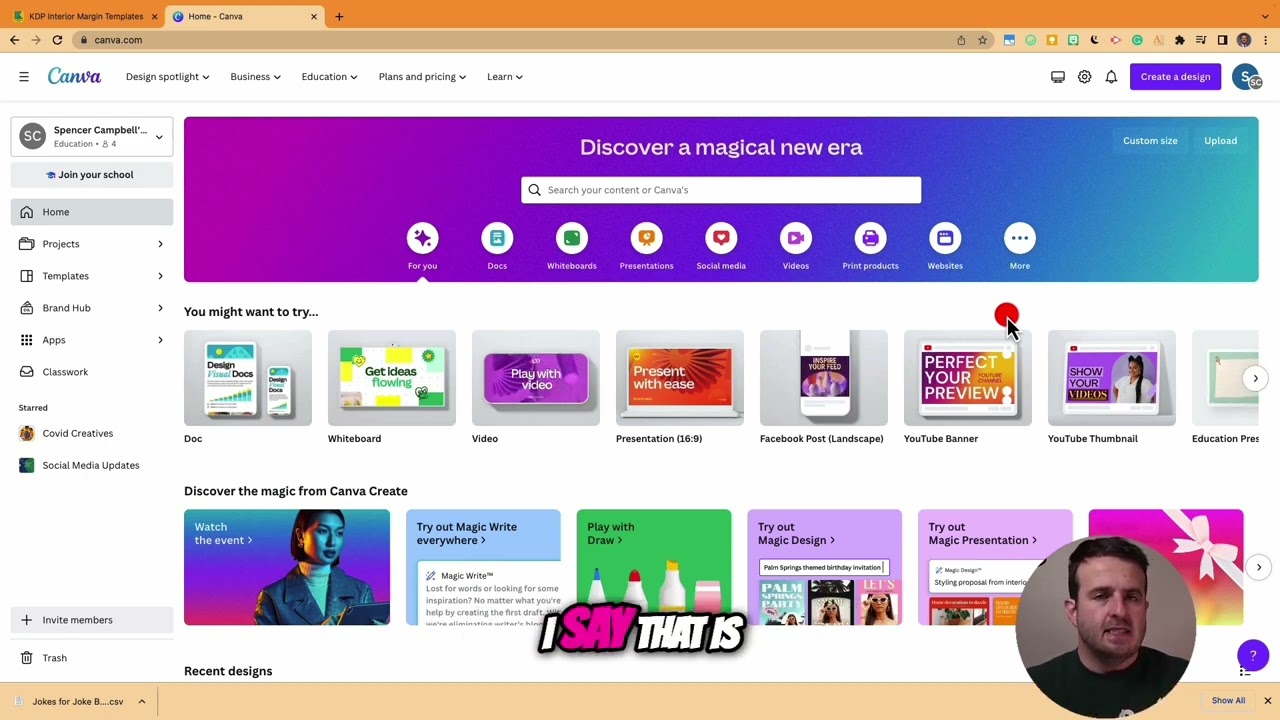The height and width of the screenshot is (720, 1280).
Task: Open the Covid Creatives starred folder
Action: tap(77, 433)
